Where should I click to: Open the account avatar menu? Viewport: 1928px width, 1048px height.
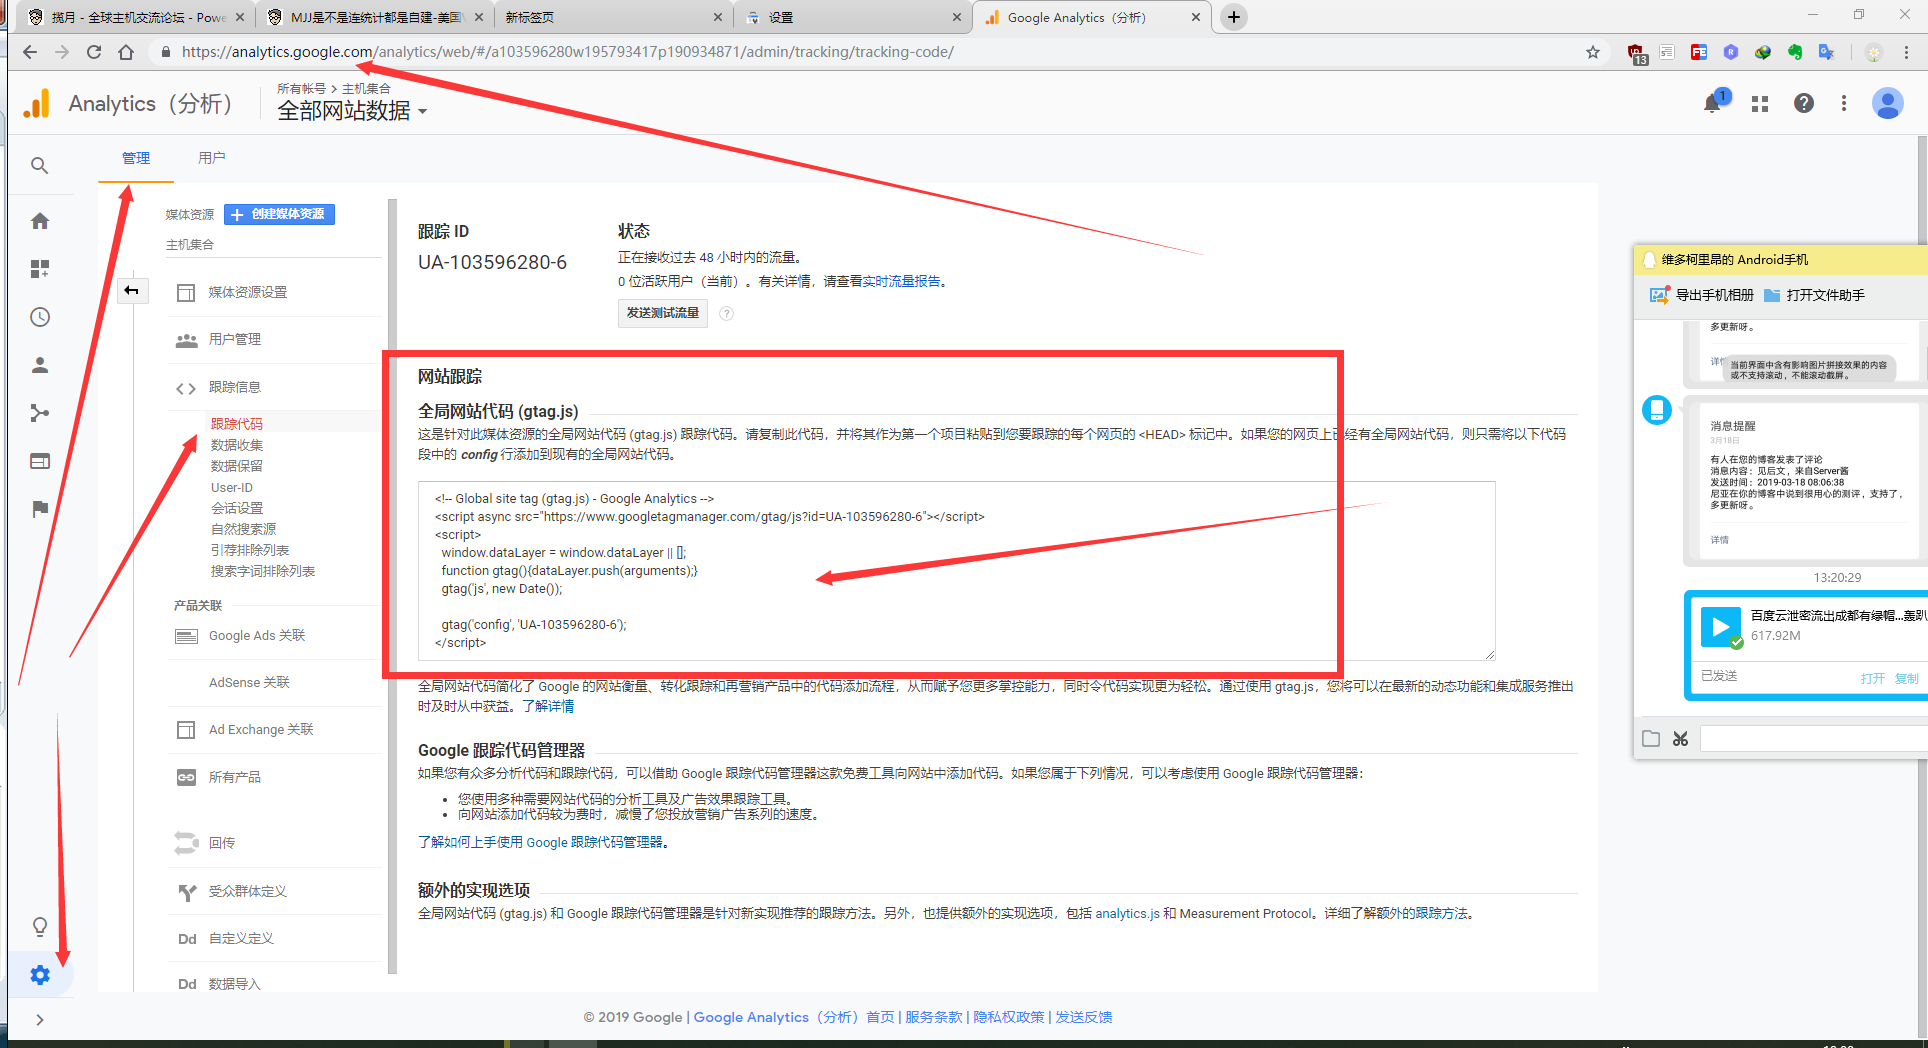tap(1888, 103)
